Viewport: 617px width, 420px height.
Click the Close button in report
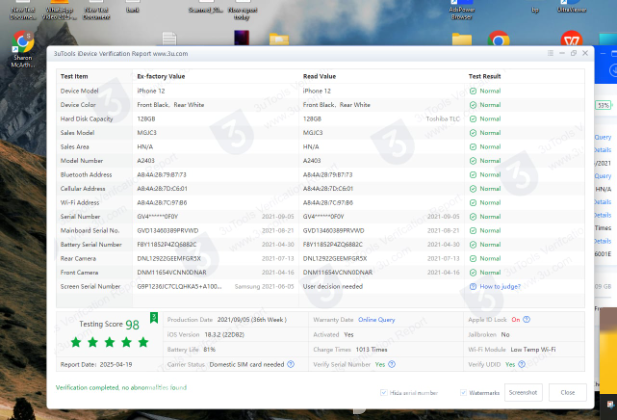567,392
